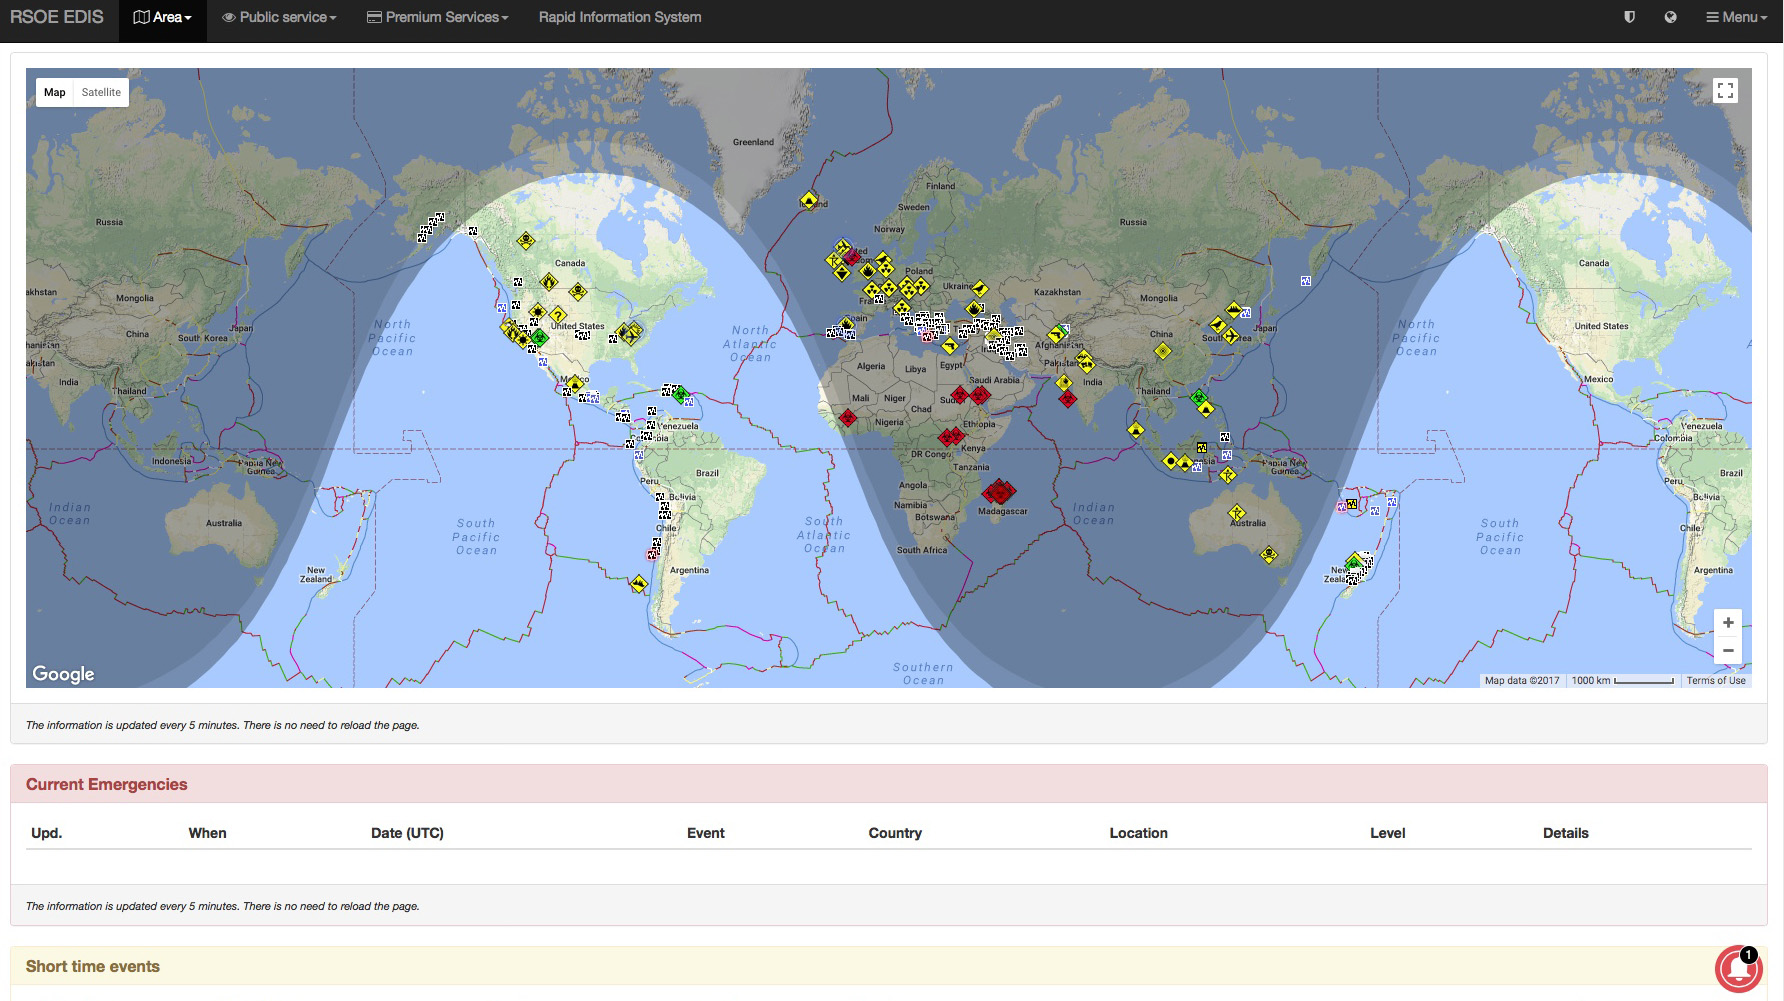Viewport: 1784px width, 1001px height.
Task: Select the skull marker in northwest Canada
Action: point(525,241)
